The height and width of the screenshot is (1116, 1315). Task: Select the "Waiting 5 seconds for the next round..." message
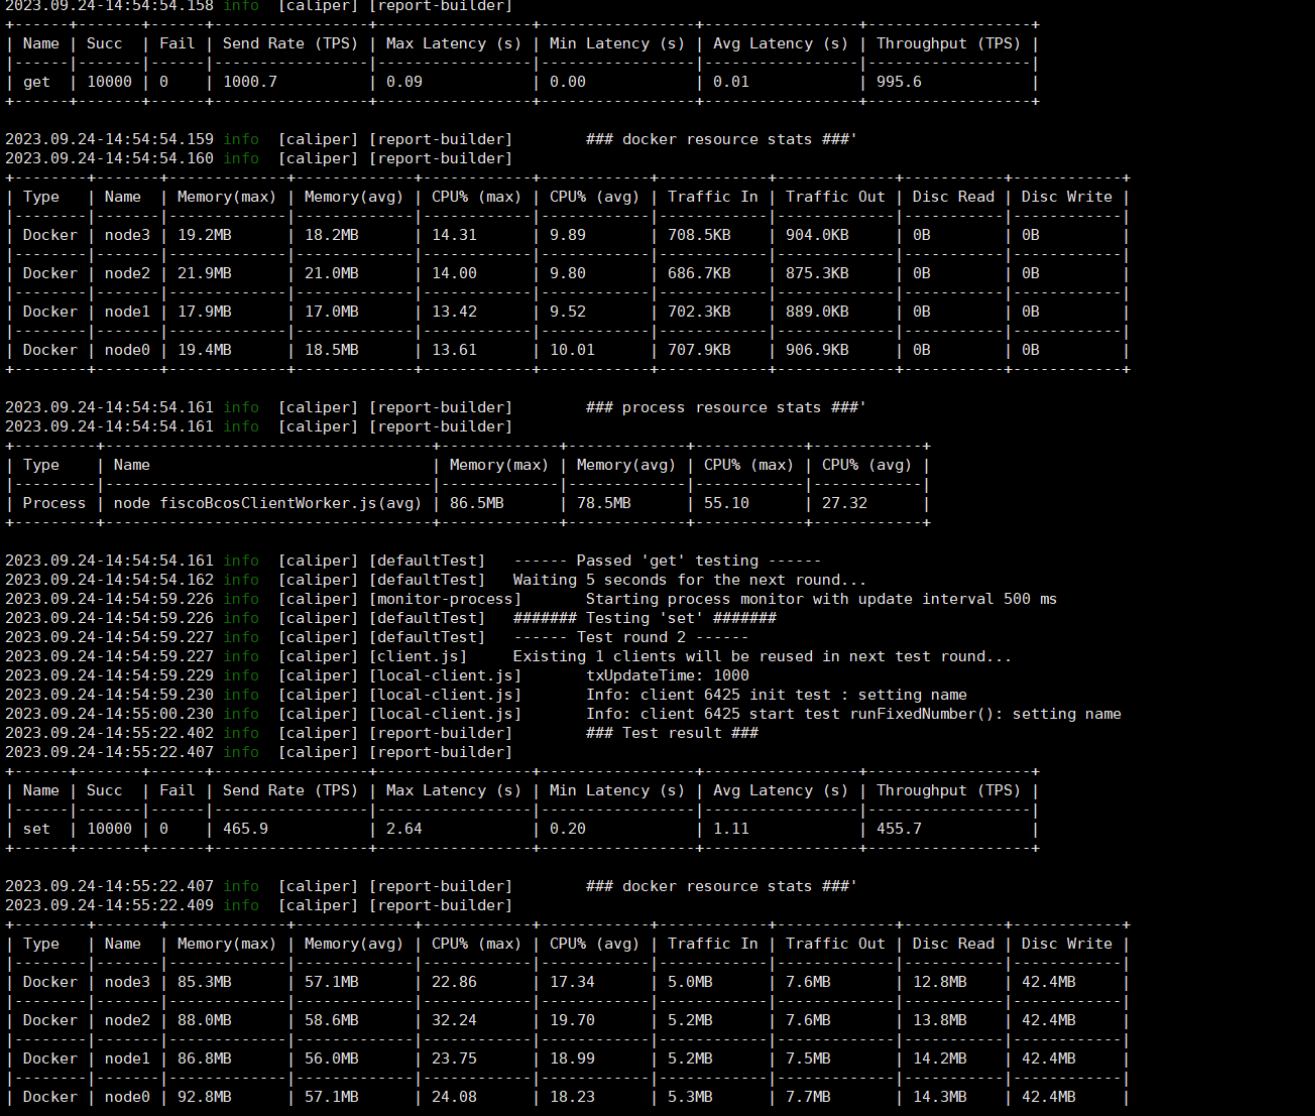(x=690, y=580)
